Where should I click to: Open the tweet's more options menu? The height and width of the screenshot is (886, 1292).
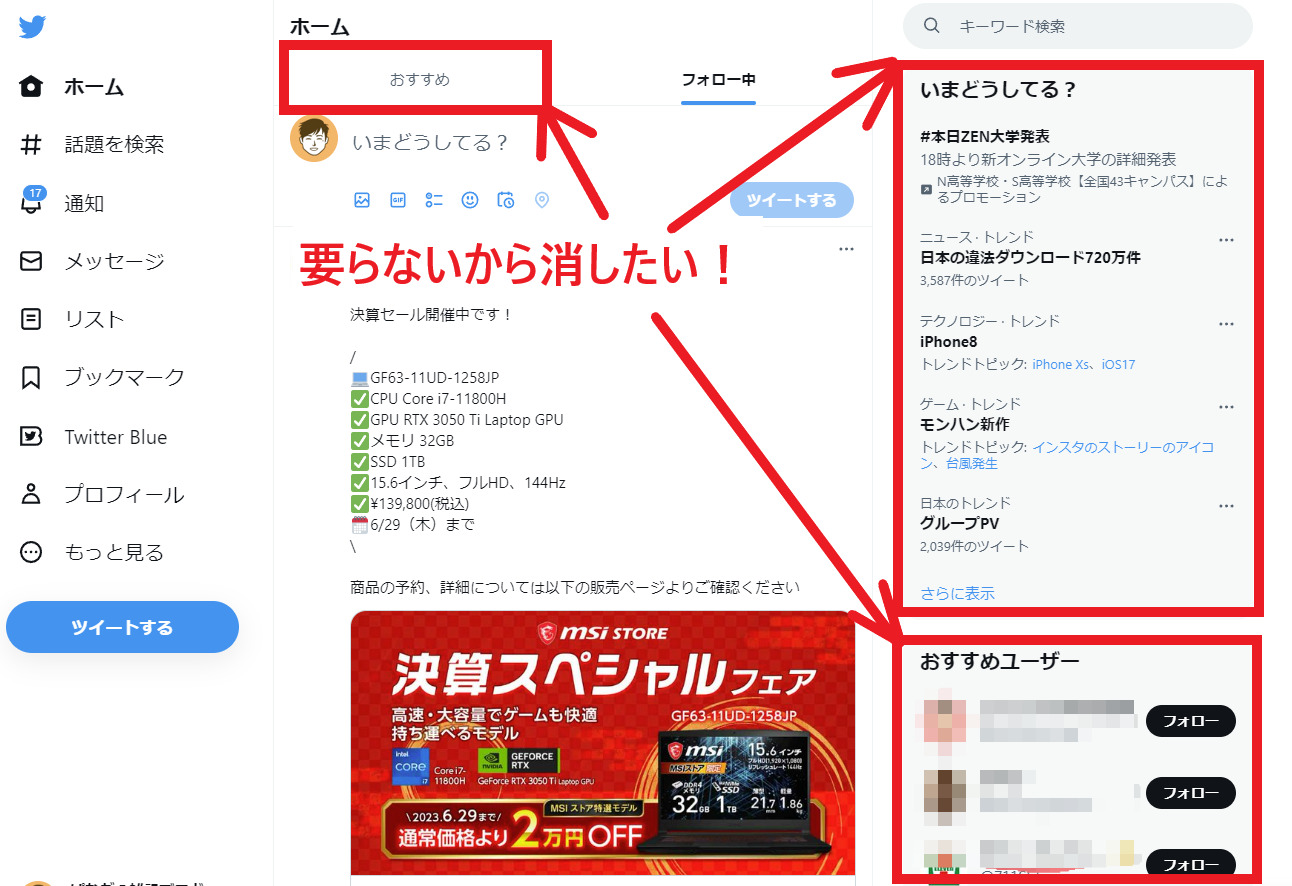tap(846, 248)
